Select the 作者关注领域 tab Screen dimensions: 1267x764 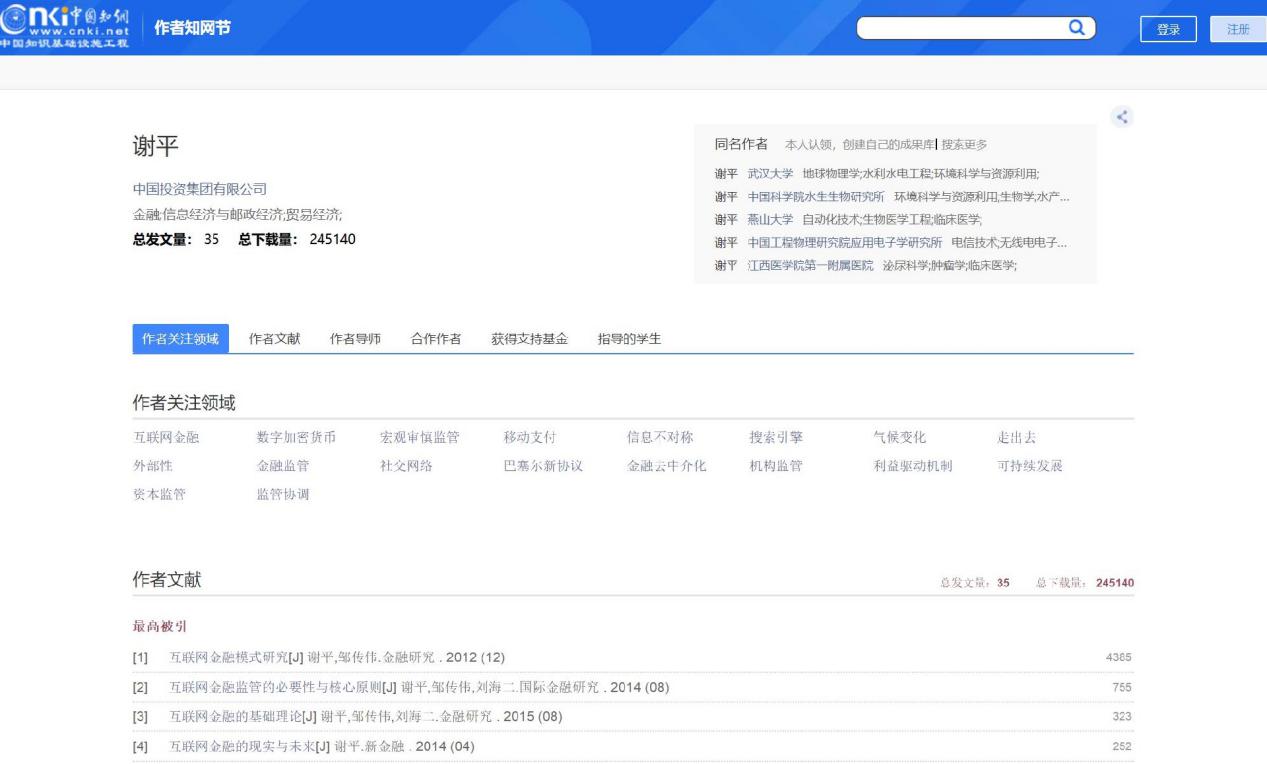pos(180,339)
